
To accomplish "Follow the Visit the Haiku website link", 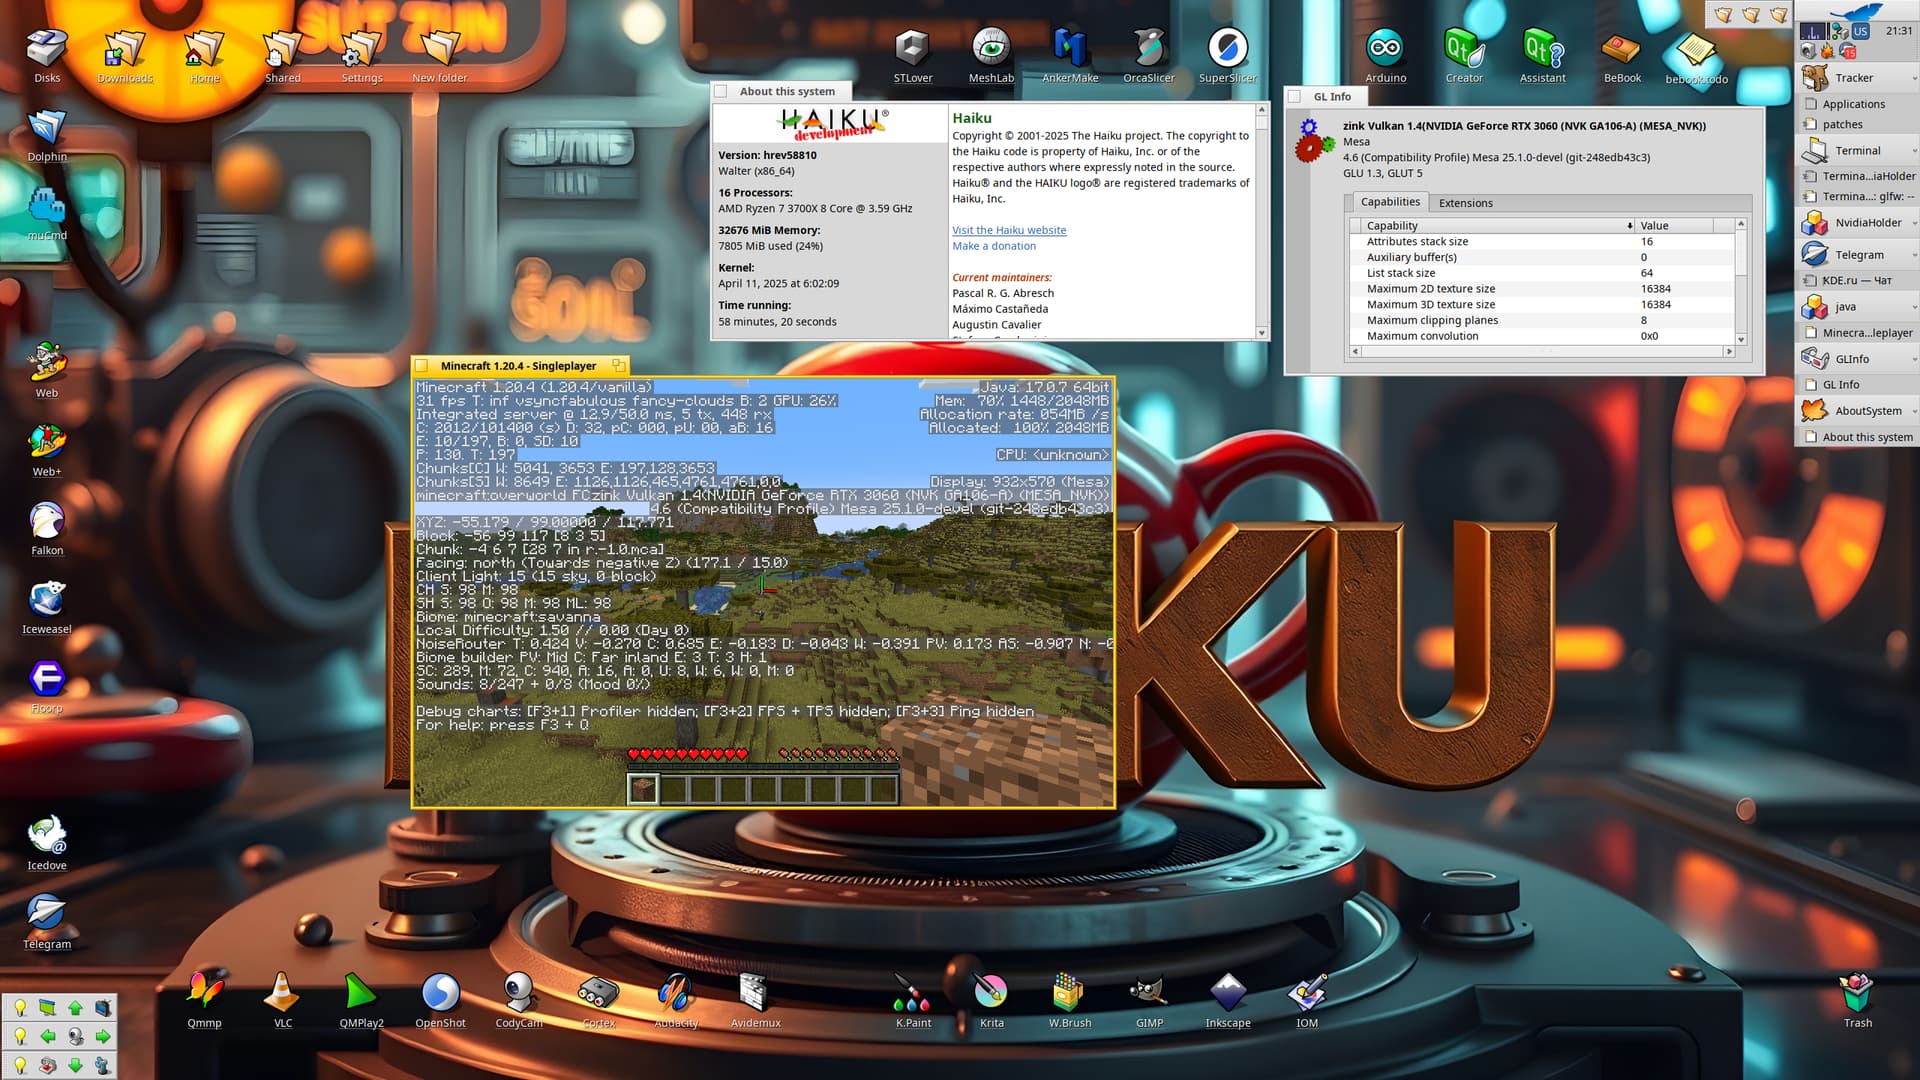I will (1008, 230).
